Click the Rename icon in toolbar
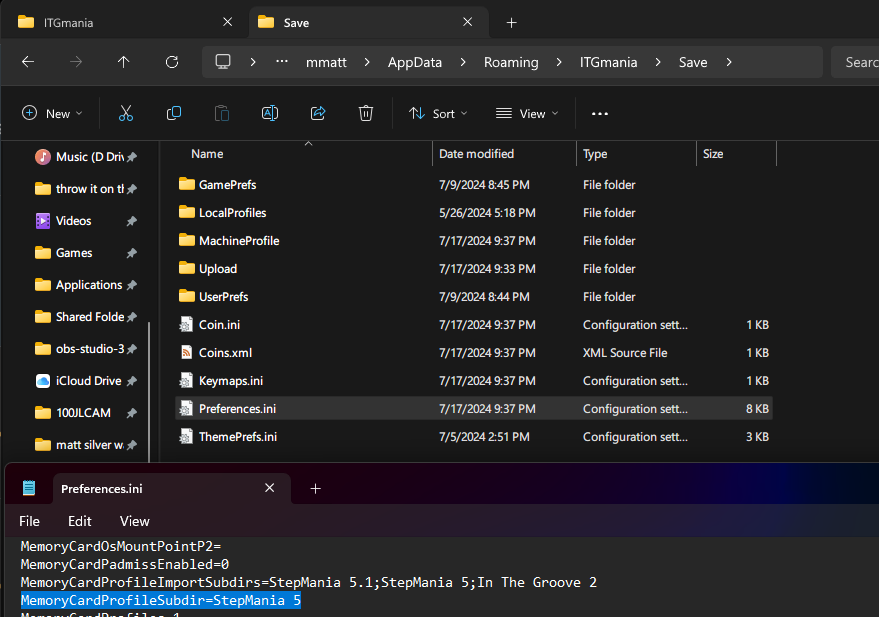 (x=269, y=114)
